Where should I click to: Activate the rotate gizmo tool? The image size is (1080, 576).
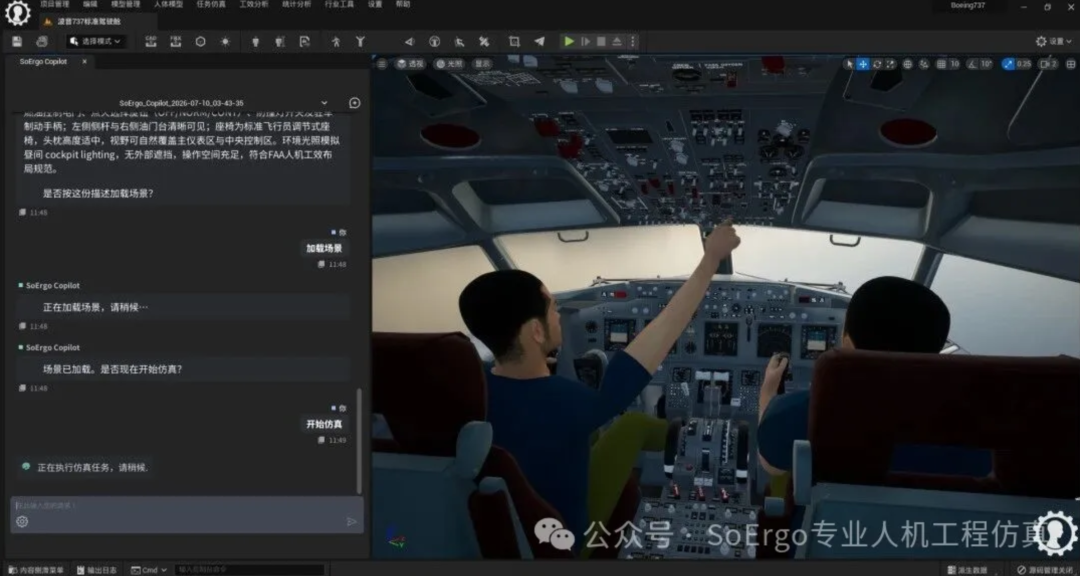[877, 63]
